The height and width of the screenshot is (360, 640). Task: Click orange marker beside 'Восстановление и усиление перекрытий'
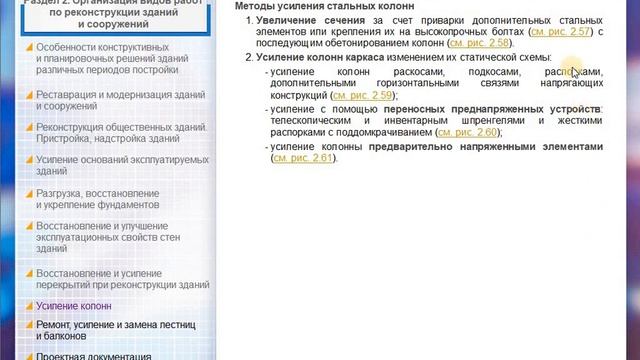[x=29, y=274]
